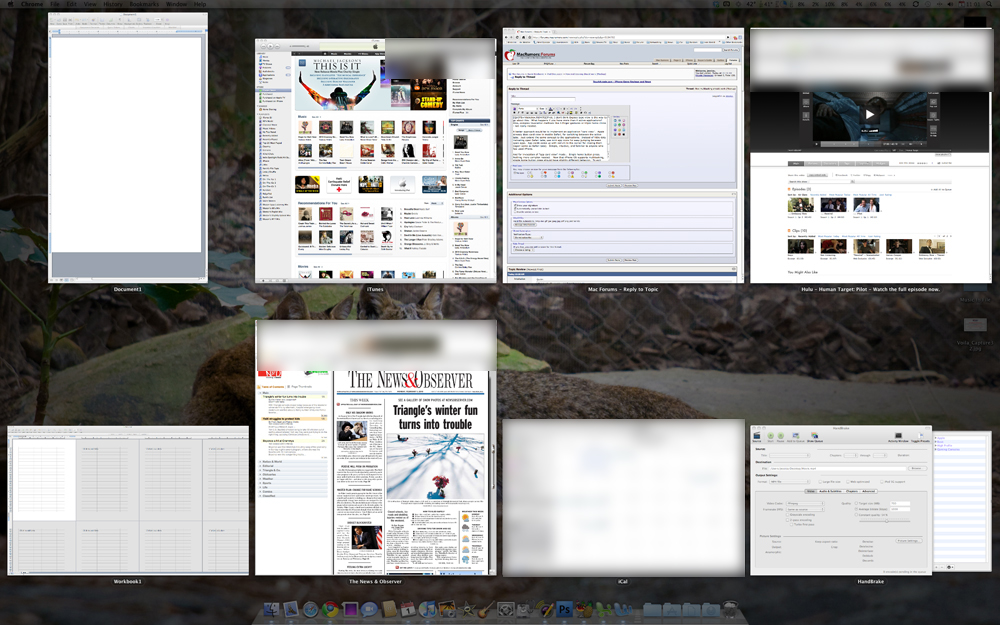The width and height of the screenshot is (1000, 625).
Task: Open iPhoto from the Dock
Action: tap(447, 609)
